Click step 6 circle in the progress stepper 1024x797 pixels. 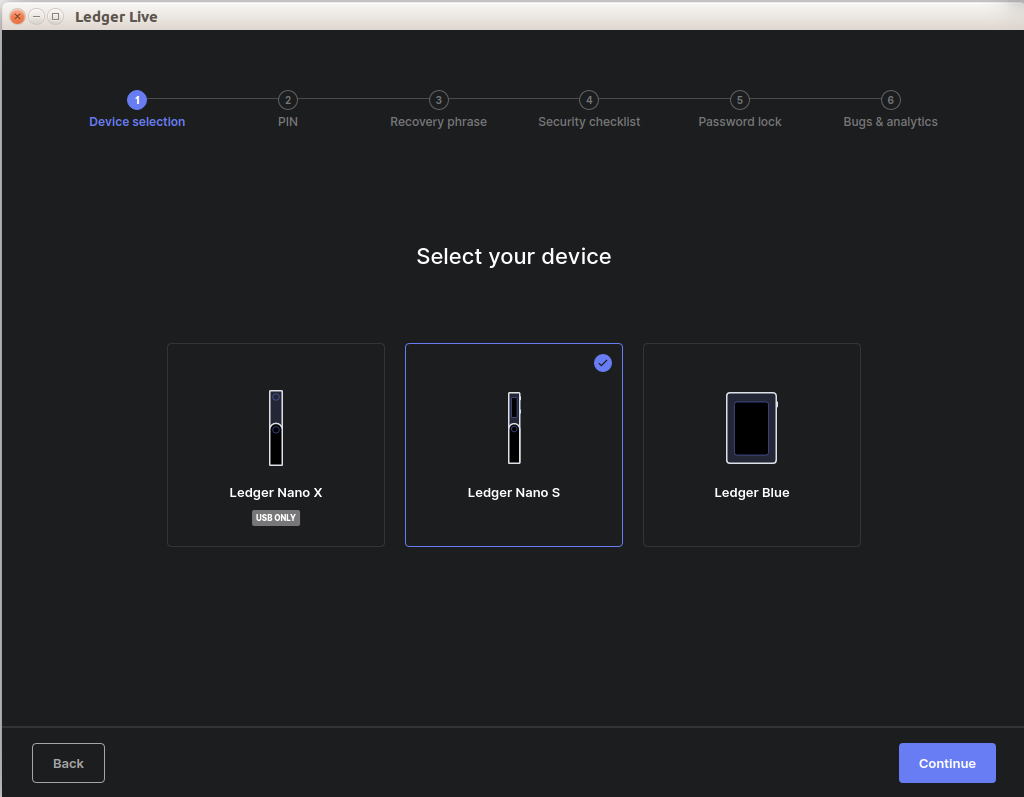coord(891,100)
